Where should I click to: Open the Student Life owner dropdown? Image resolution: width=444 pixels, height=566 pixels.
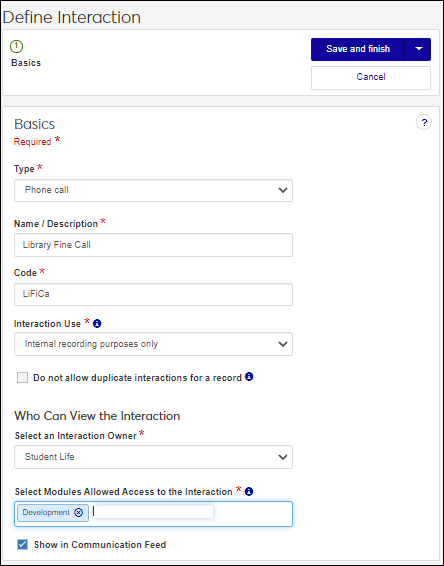pyautogui.click(x=153, y=457)
